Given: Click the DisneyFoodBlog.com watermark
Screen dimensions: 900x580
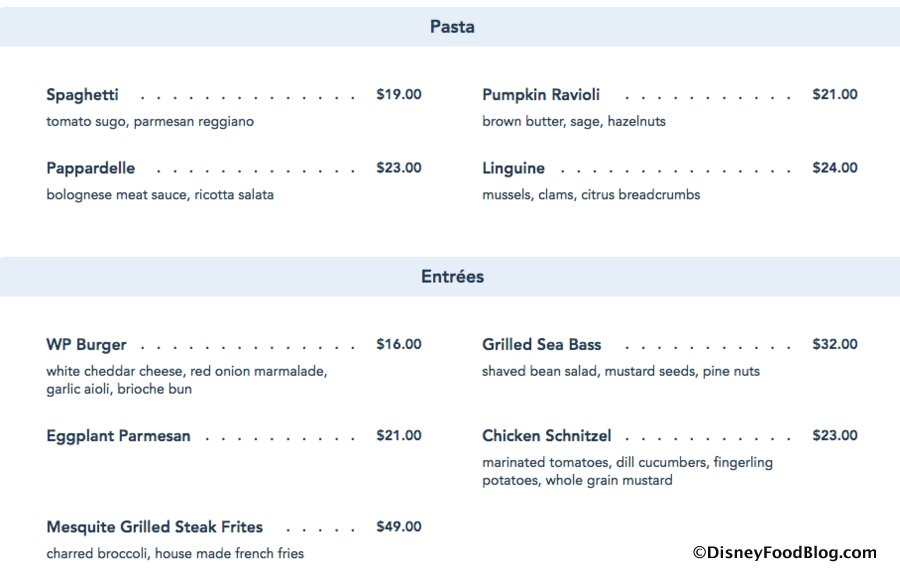Looking at the screenshot, I should click(784, 552).
